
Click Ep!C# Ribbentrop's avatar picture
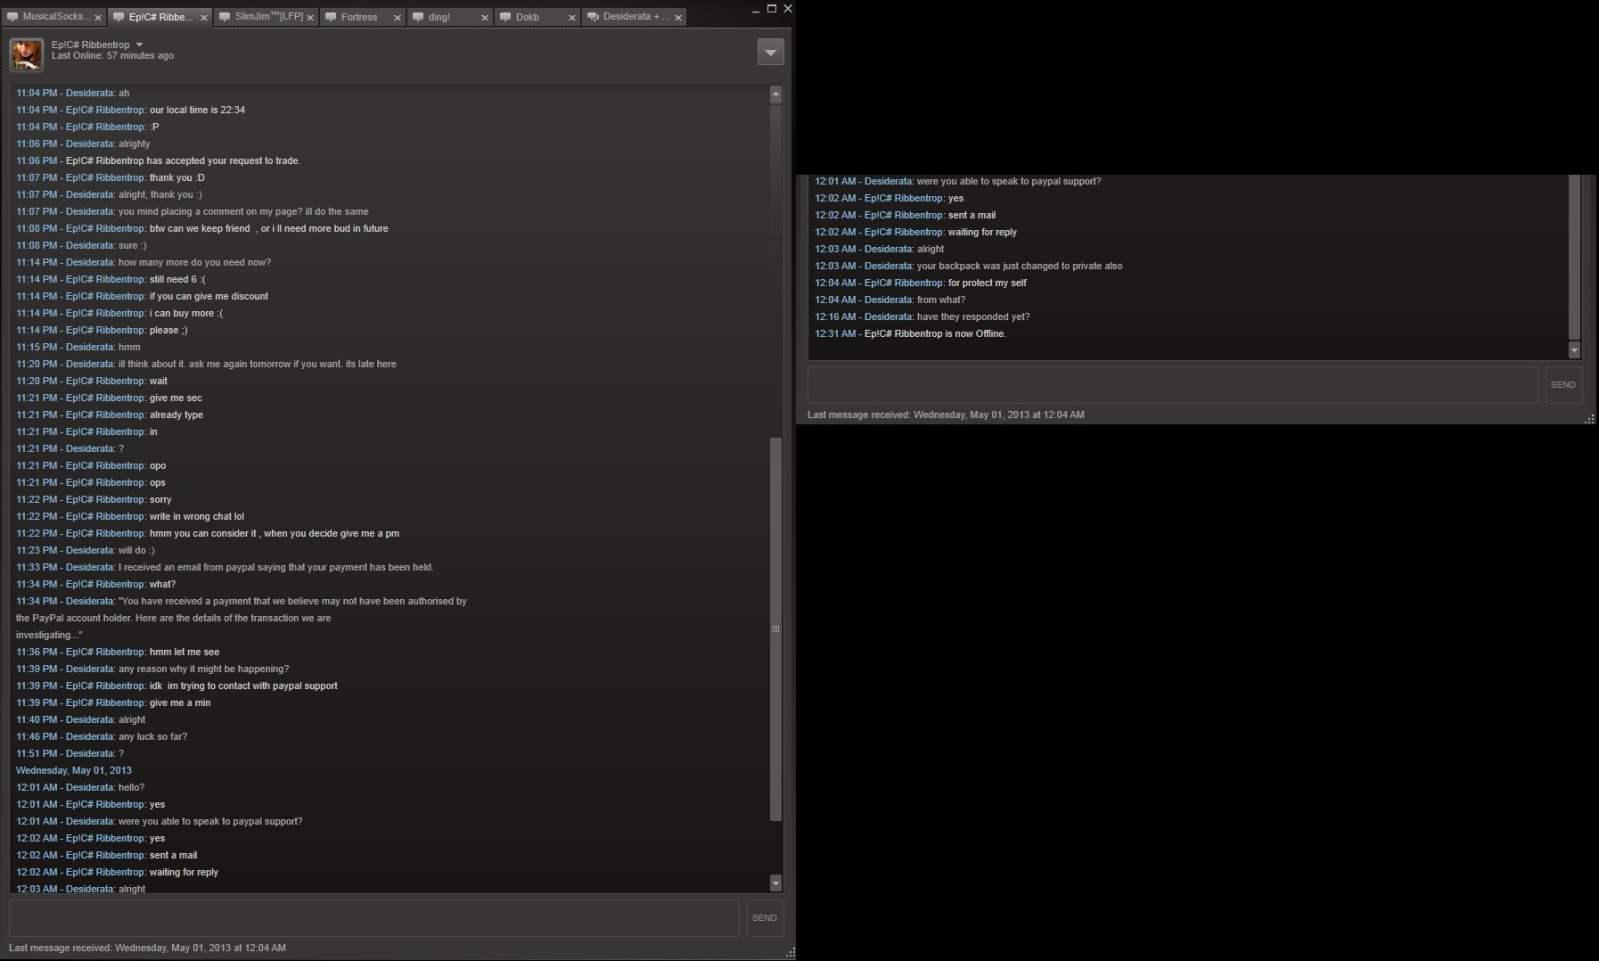[x=27, y=54]
